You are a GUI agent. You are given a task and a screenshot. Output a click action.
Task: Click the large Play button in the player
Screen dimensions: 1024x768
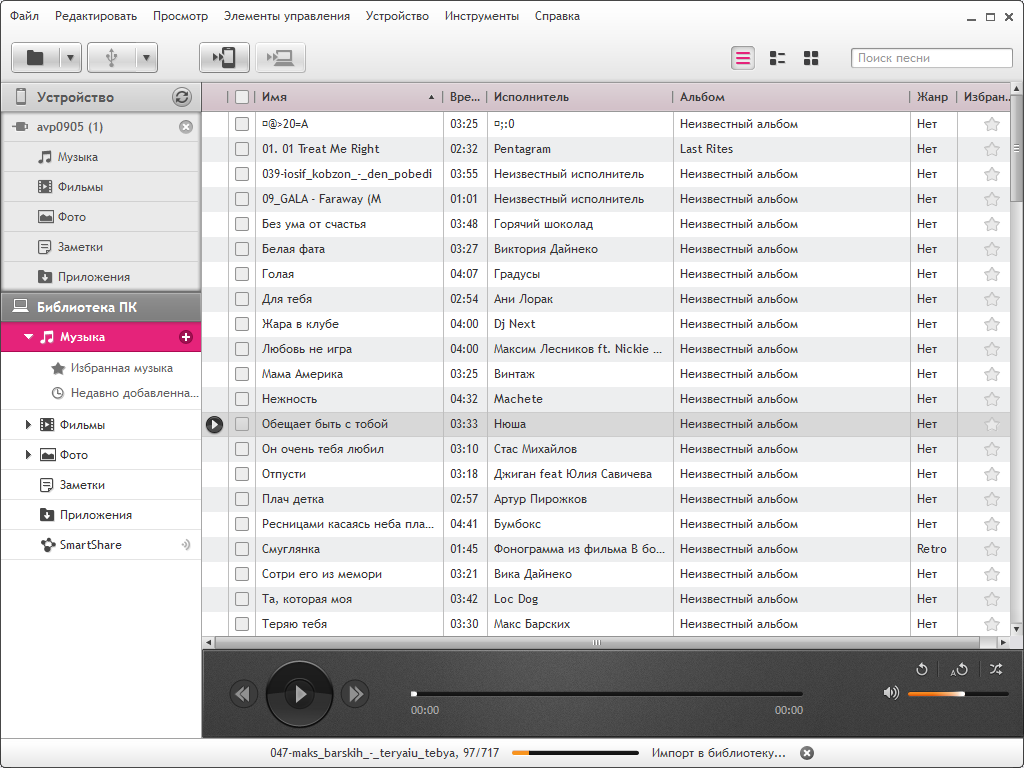coord(300,694)
